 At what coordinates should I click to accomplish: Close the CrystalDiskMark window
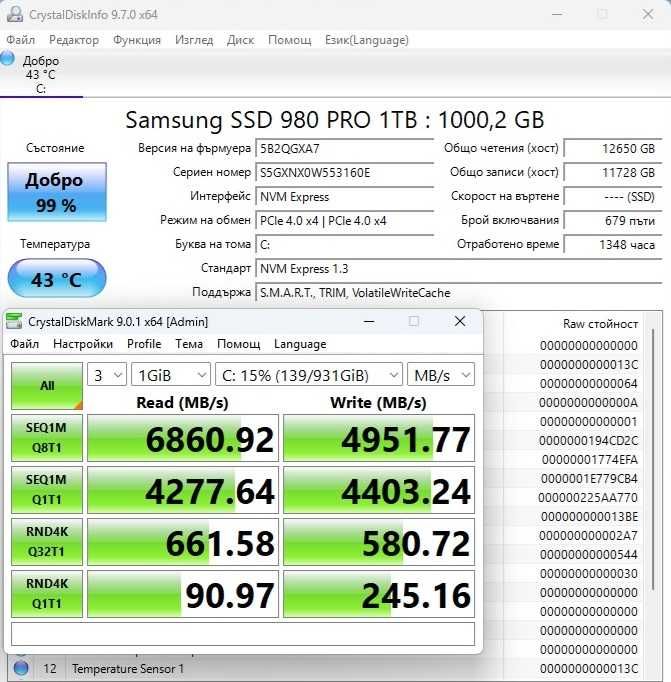pyautogui.click(x=460, y=321)
